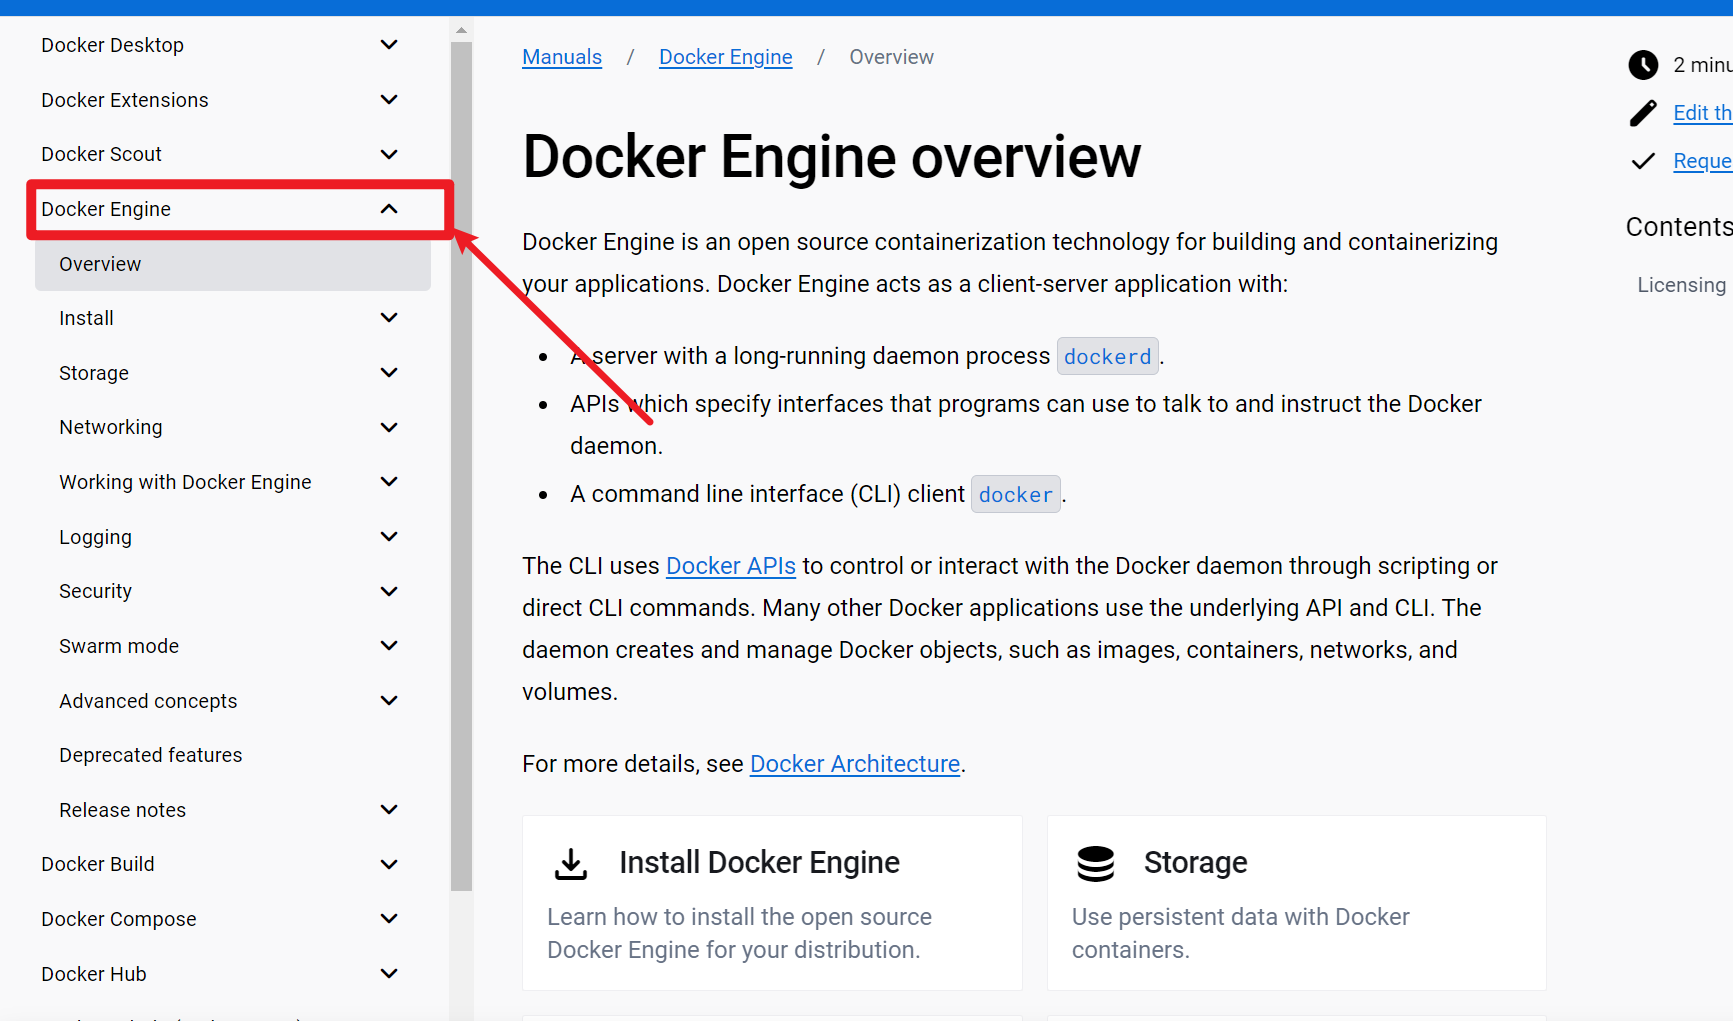1733x1021 pixels.
Task: Click the database Storage card icon
Action: (1095, 863)
